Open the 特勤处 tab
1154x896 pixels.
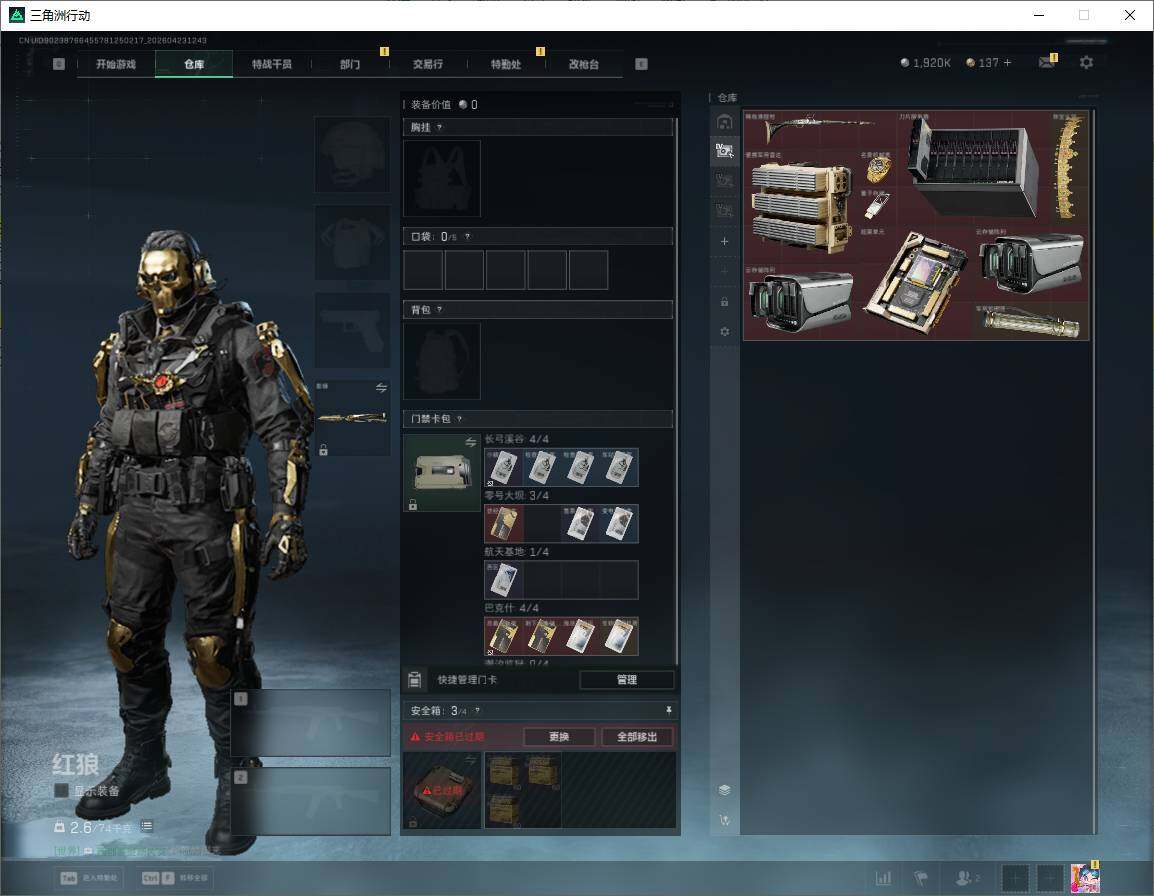click(x=506, y=64)
